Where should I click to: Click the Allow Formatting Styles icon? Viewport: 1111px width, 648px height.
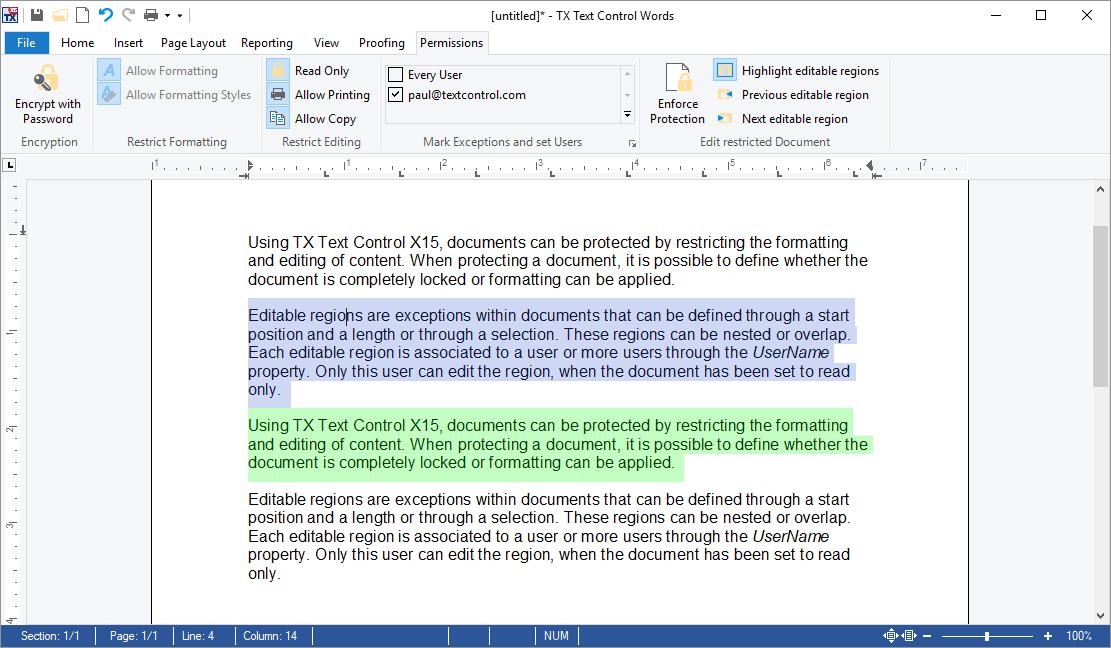tap(109, 94)
